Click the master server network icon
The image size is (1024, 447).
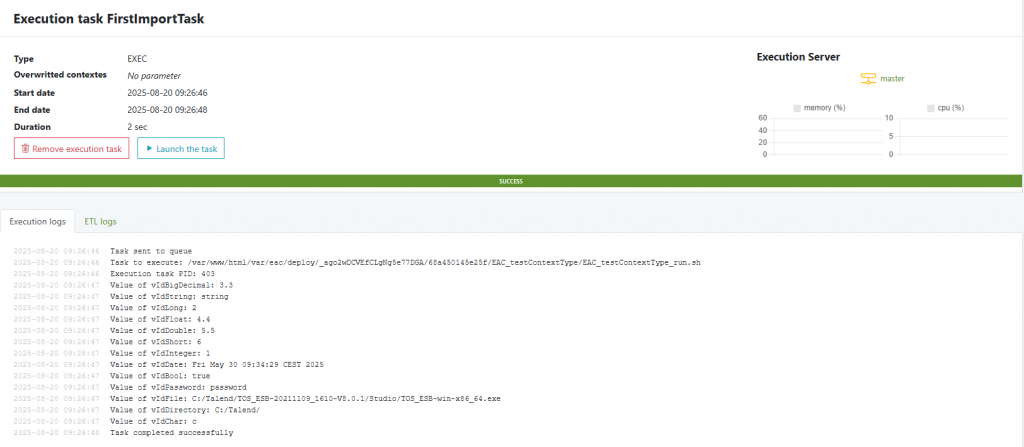867,78
